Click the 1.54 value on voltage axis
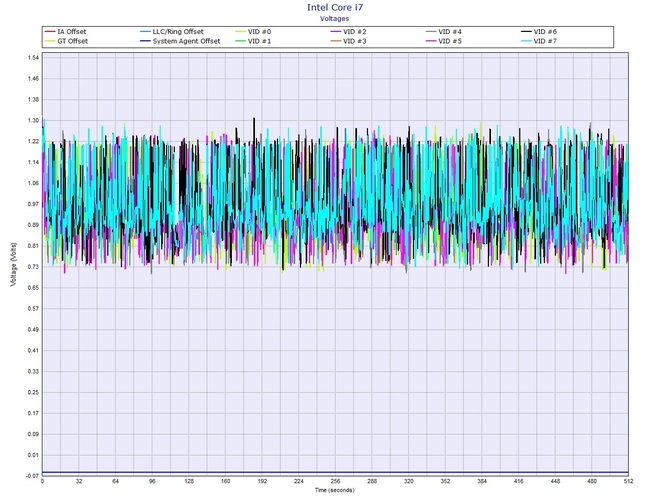This screenshot has height=502, width=670. pyautogui.click(x=33, y=58)
